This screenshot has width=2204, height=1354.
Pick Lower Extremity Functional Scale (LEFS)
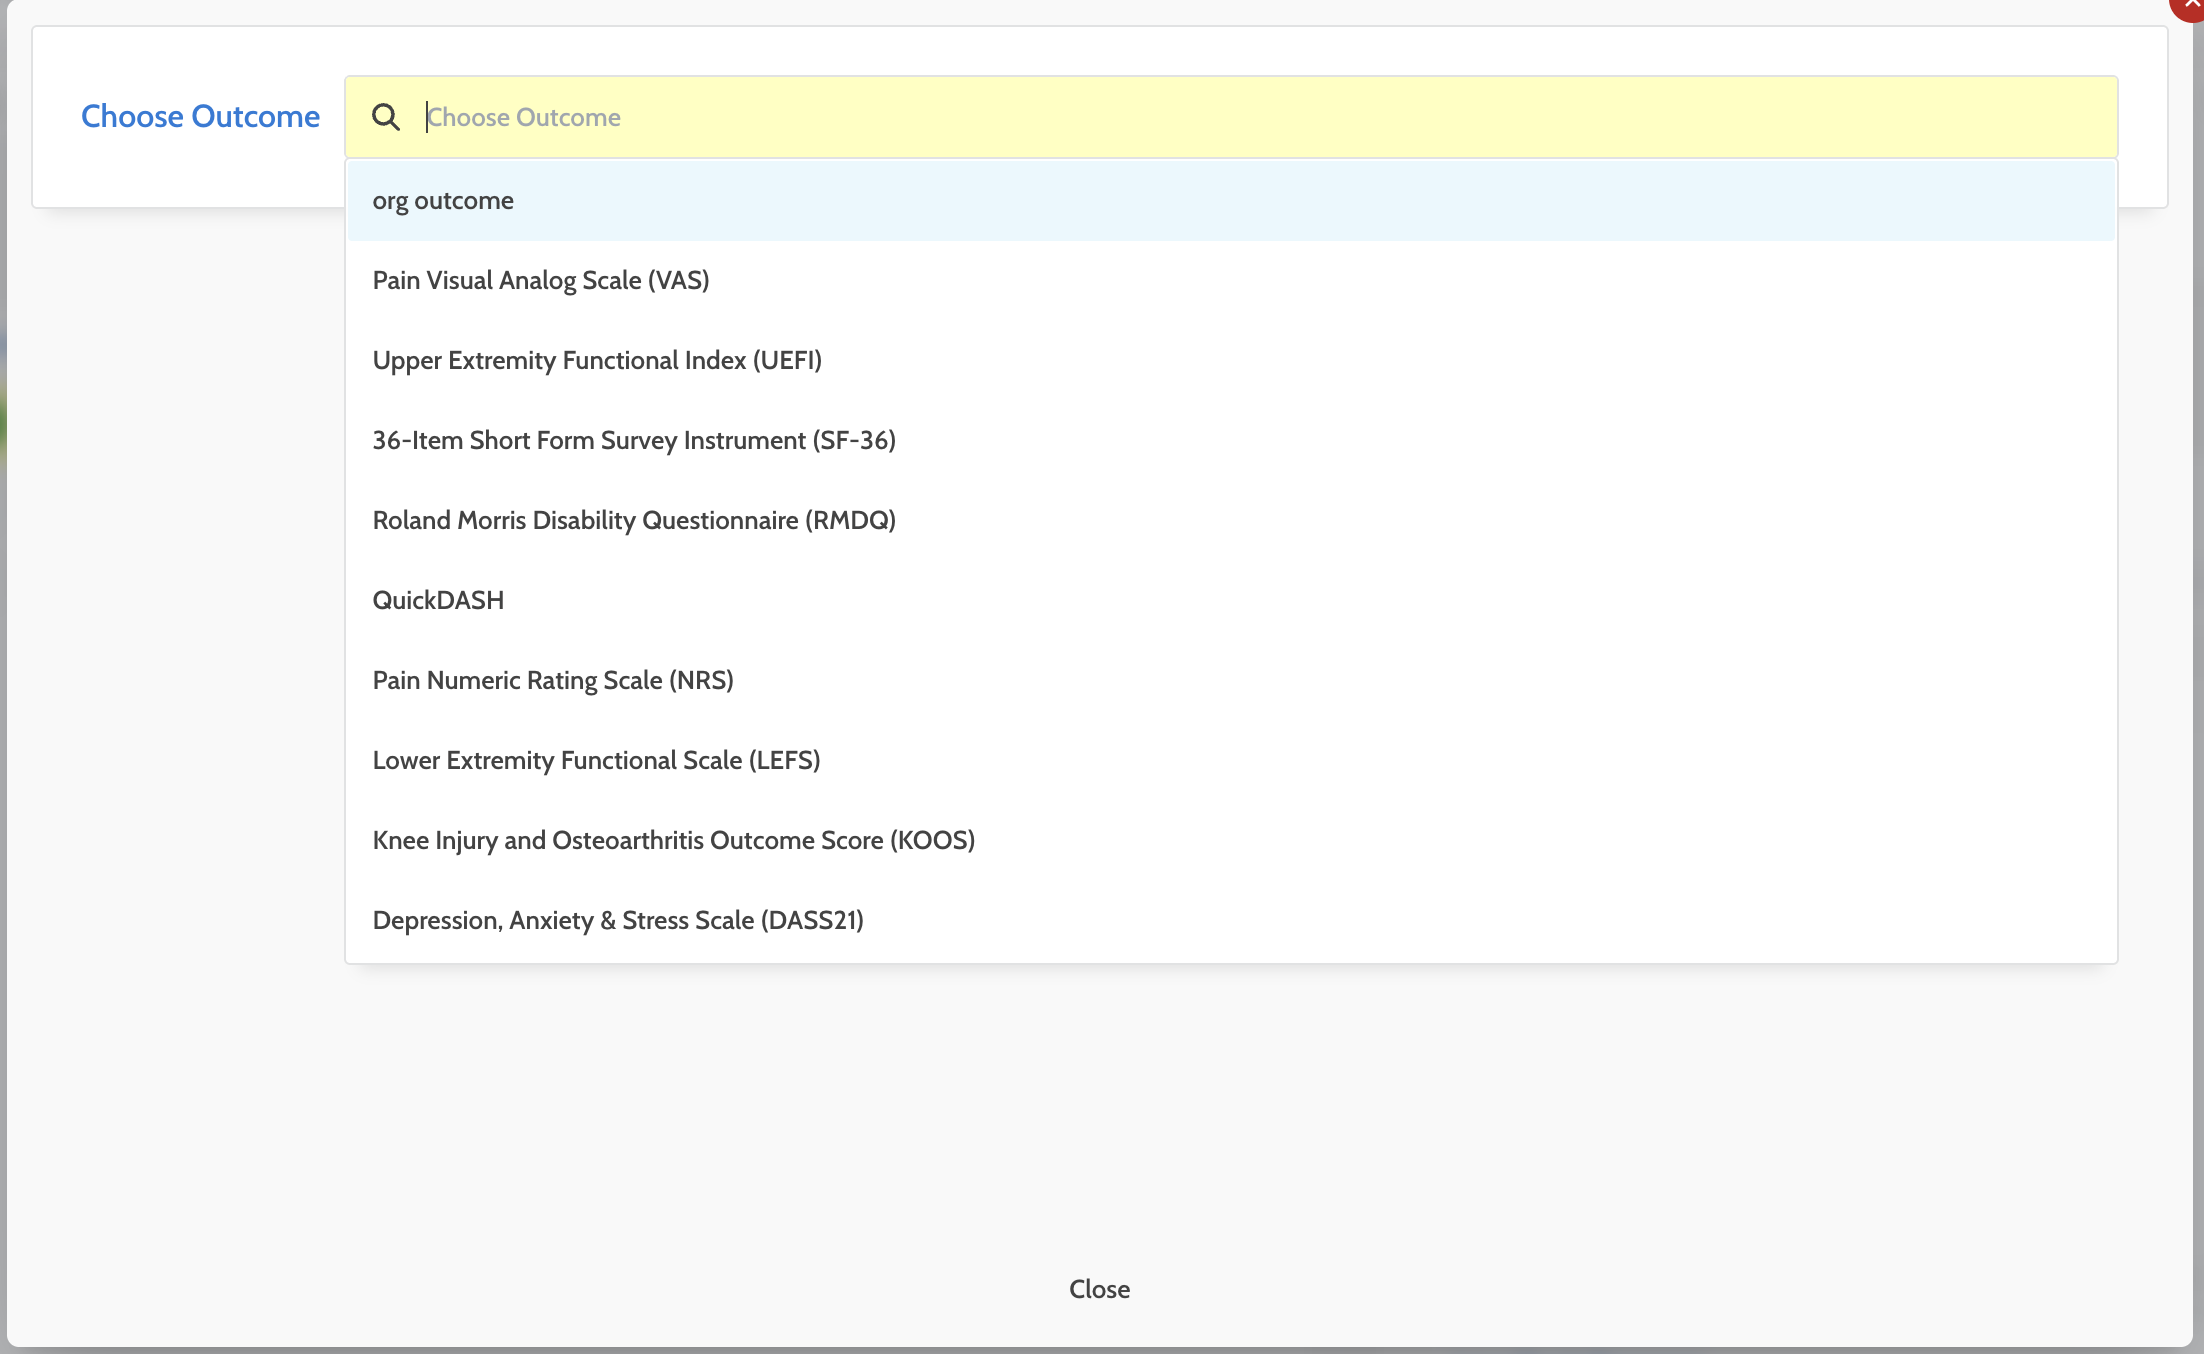point(596,761)
